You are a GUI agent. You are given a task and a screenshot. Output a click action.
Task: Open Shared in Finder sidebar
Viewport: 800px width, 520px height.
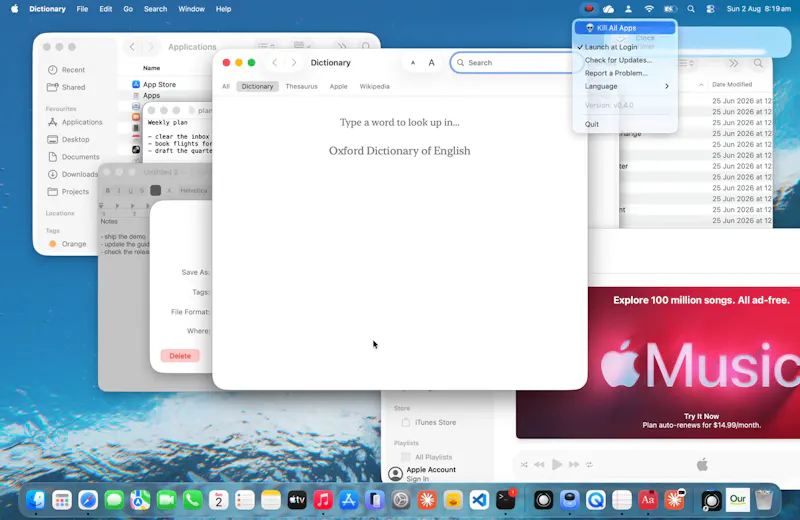click(x=73, y=87)
